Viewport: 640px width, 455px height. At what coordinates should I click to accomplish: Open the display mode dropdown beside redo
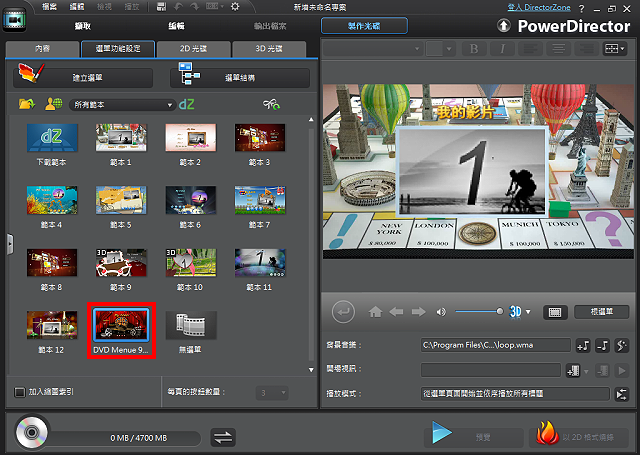point(215,7)
